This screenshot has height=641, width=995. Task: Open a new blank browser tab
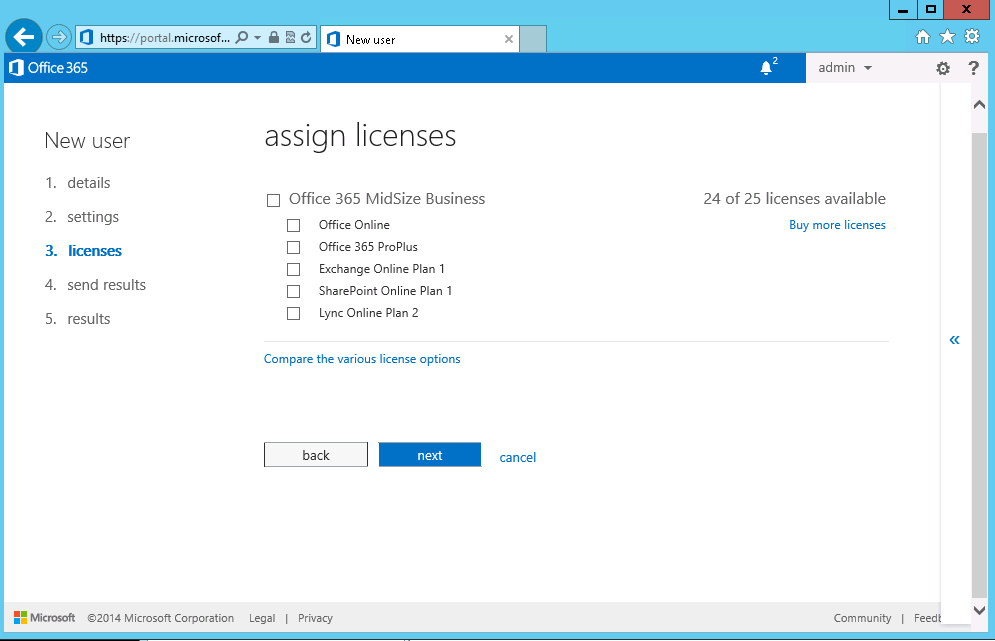tap(533, 39)
